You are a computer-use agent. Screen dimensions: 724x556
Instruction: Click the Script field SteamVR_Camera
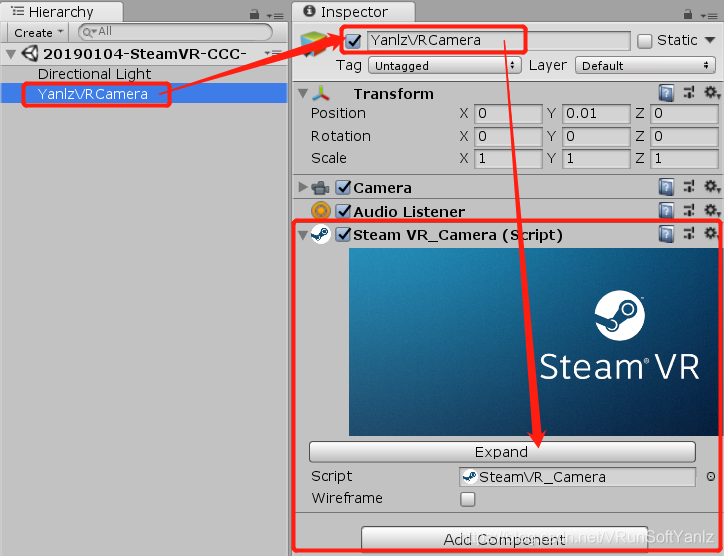click(x=577, y=477)
